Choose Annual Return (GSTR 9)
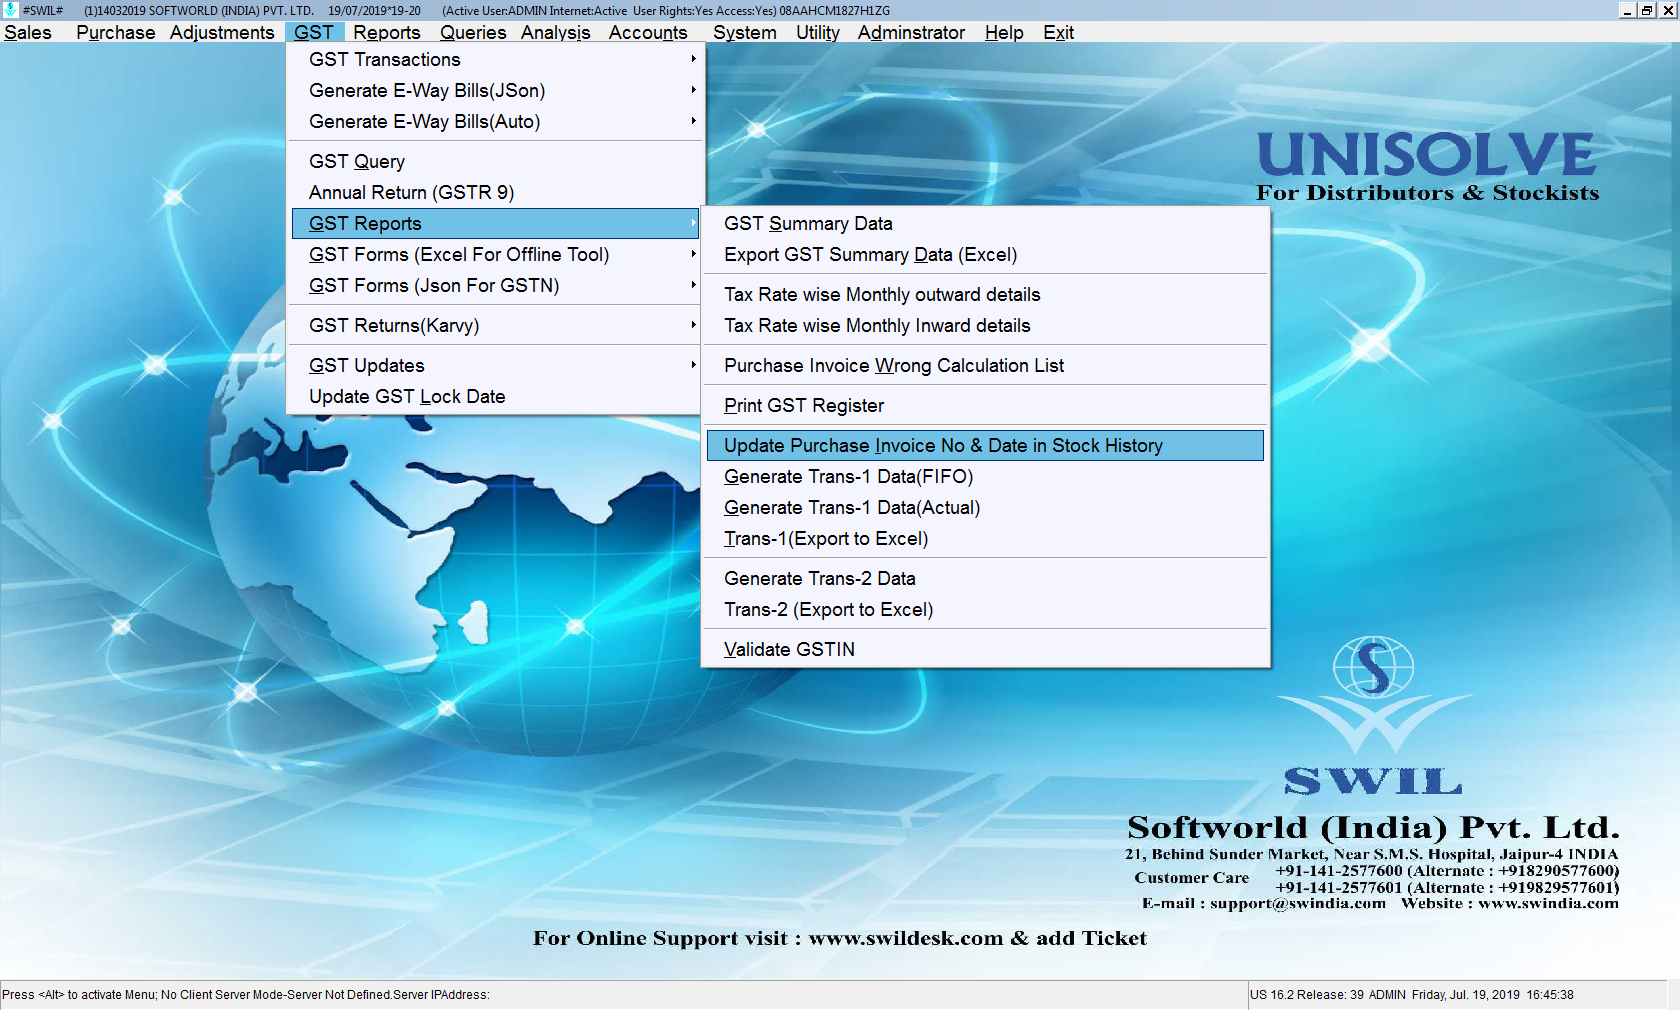The image size is (1680, 1010). coord(496,193)
